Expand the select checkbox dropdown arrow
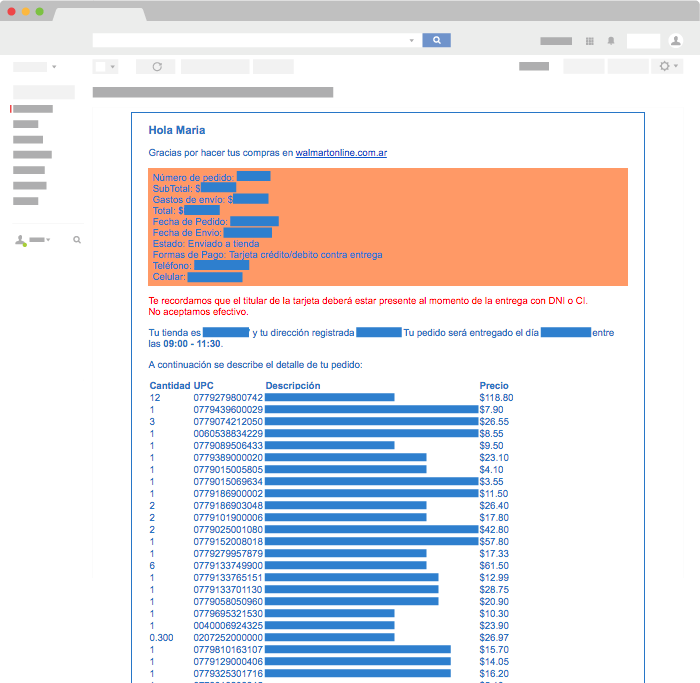The image size is (700, 683). pos(112,67)
